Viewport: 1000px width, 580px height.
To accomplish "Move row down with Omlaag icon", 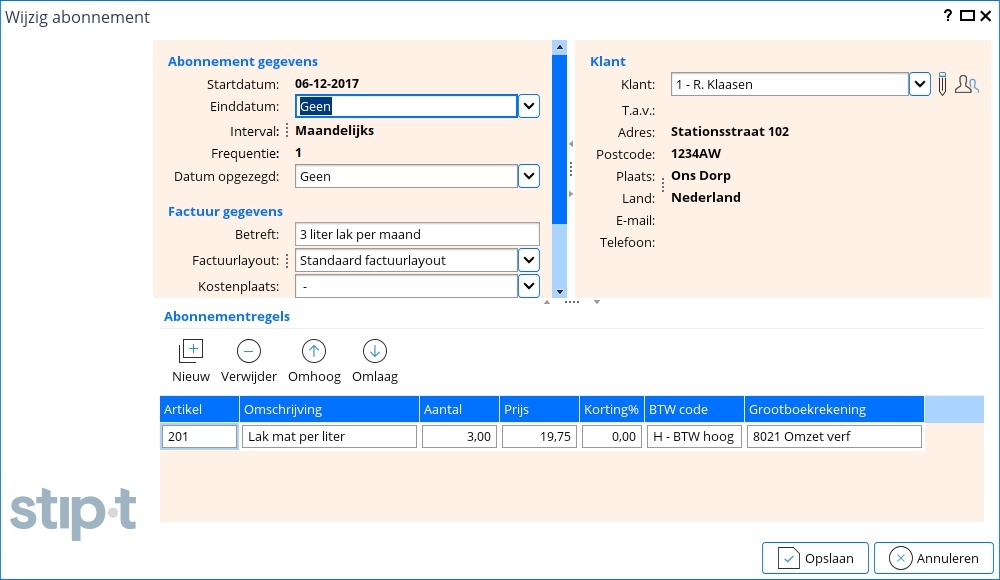I will (x=374, y=351).
